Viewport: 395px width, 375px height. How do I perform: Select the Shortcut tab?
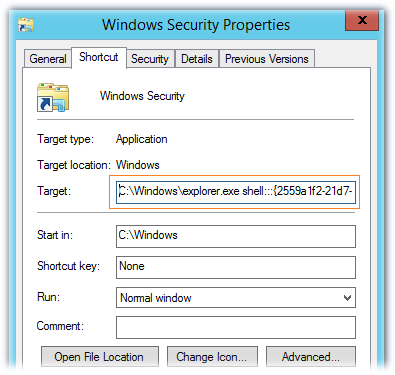coord(99,57)
